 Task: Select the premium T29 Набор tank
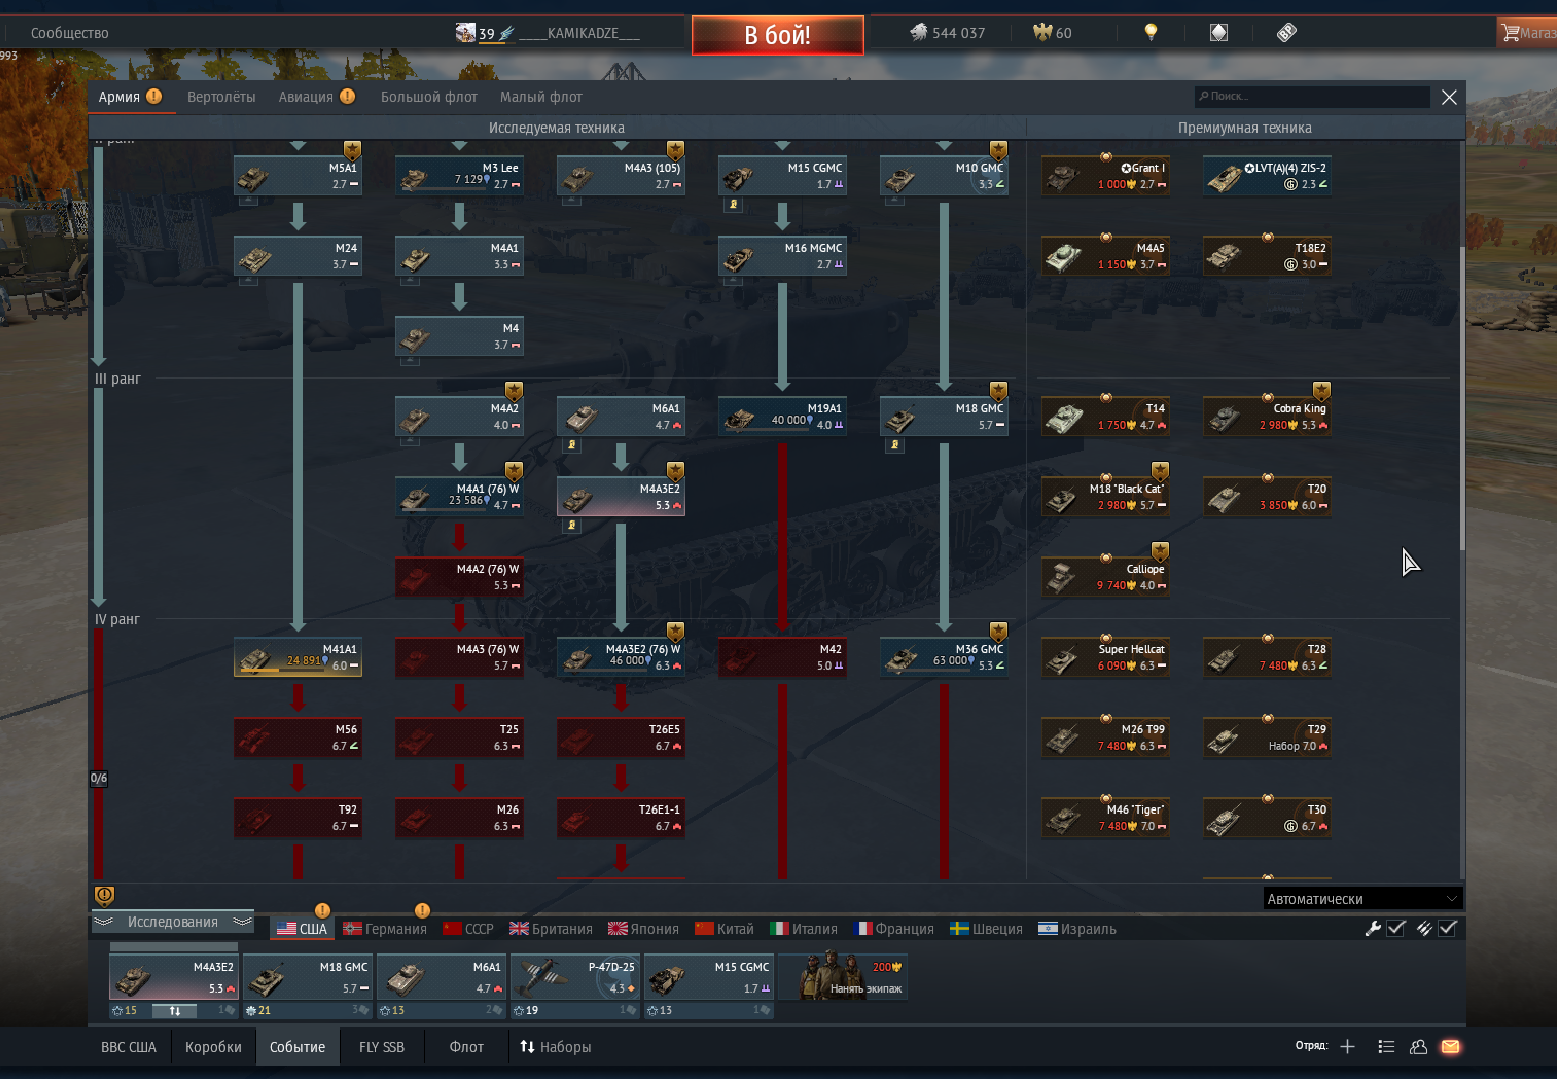point(1267,738)
